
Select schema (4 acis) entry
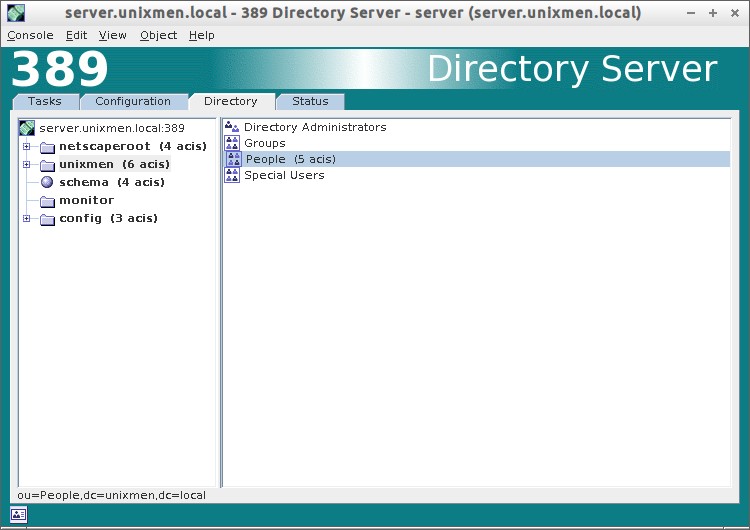click(x=112, y=182)
